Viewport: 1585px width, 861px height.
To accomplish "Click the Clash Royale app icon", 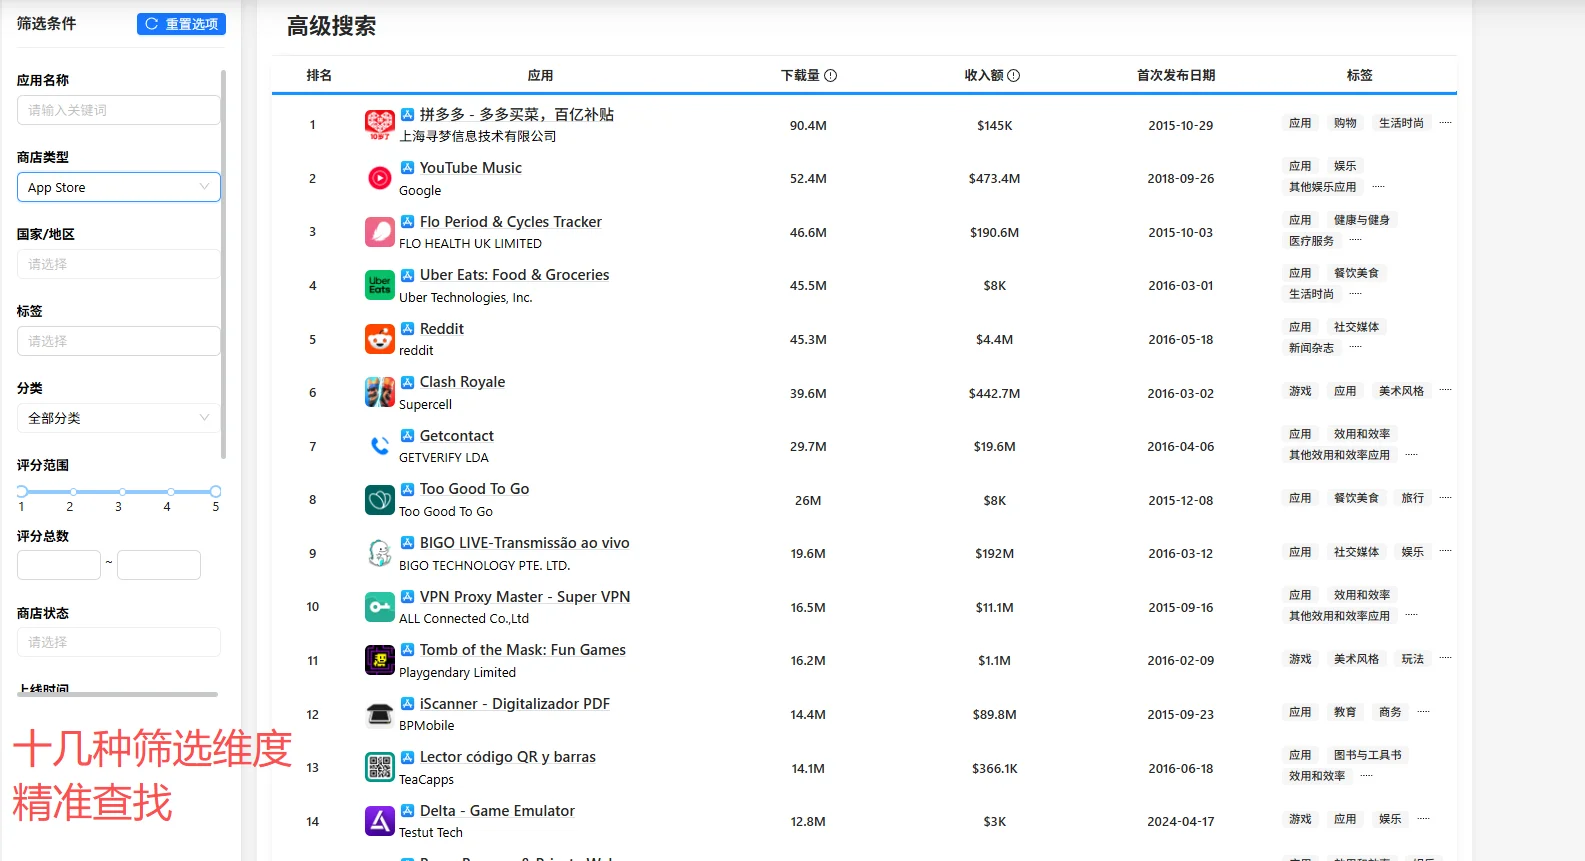I will 380,392.
